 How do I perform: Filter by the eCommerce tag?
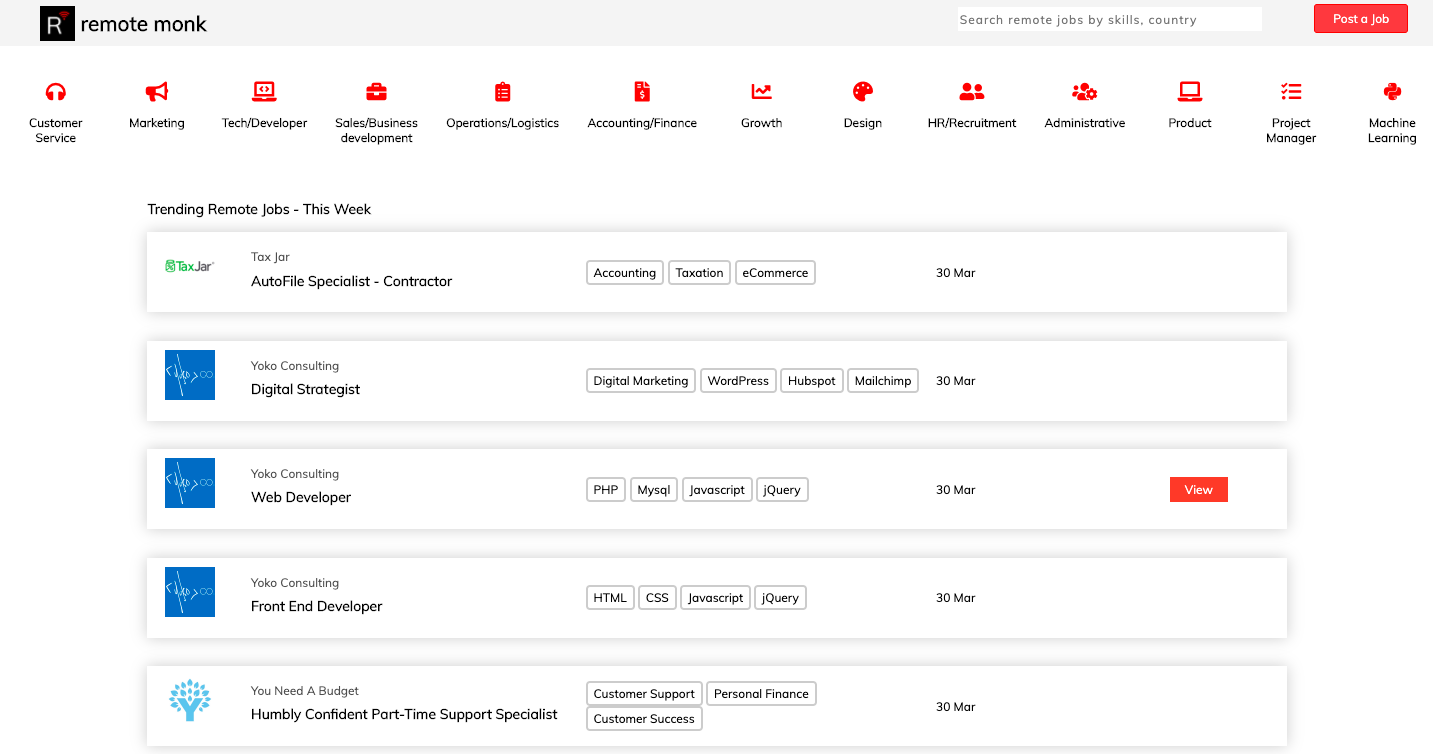775,273
